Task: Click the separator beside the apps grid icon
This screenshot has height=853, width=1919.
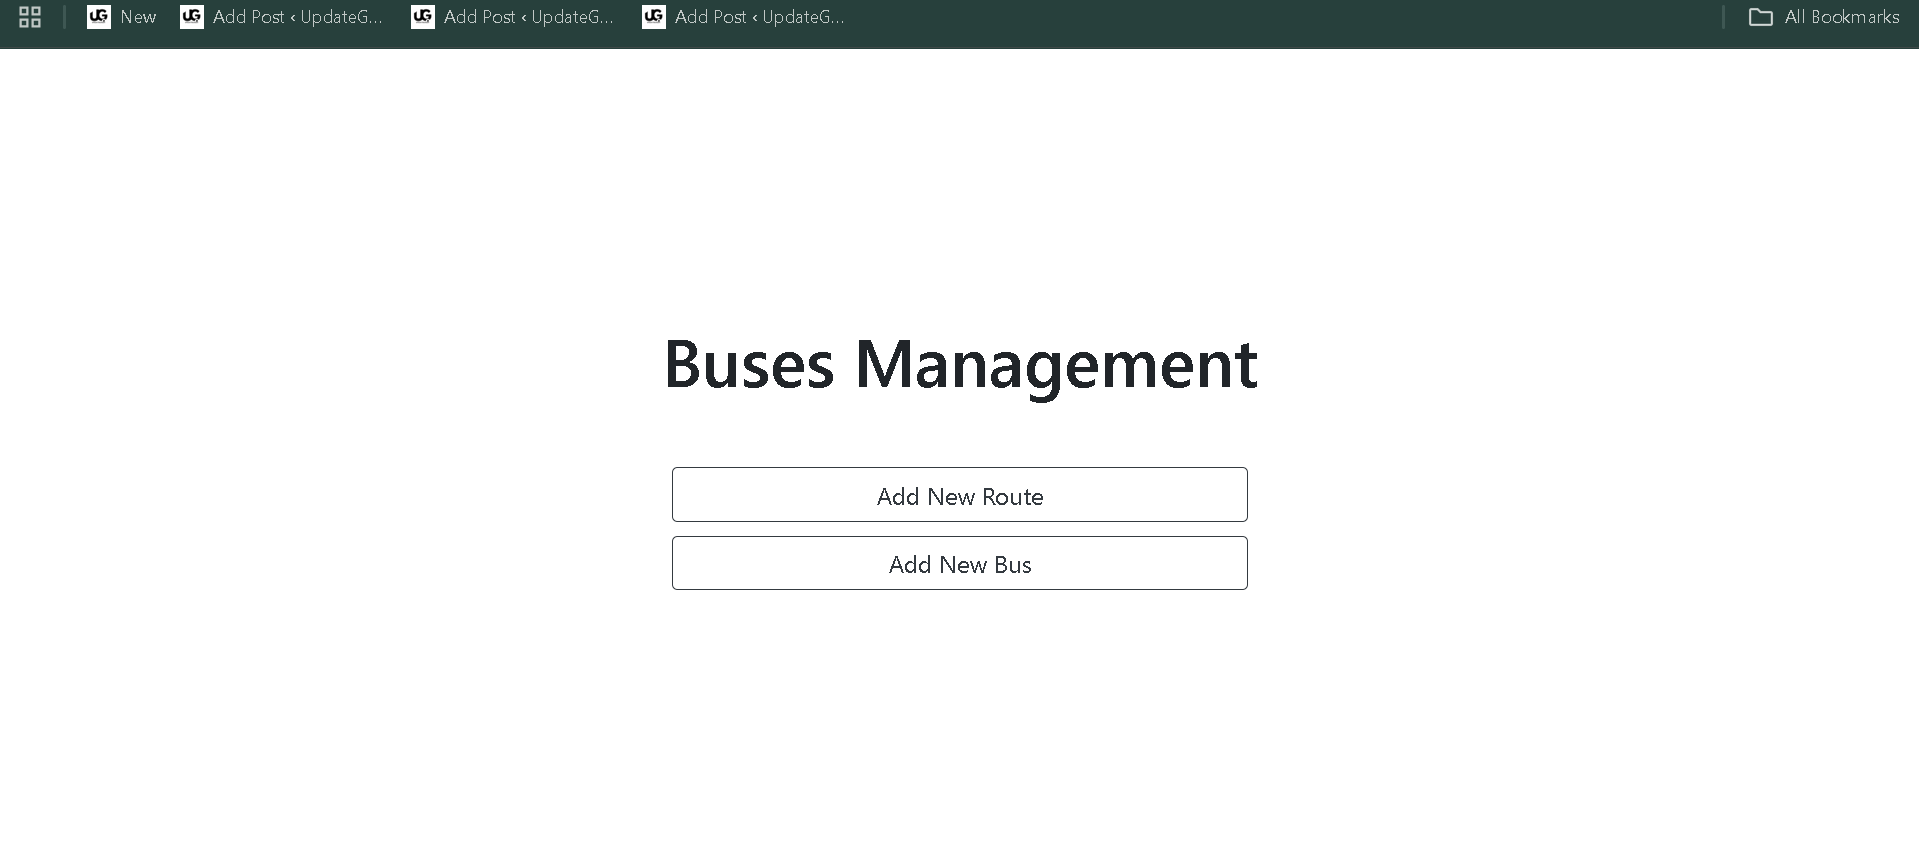Action: click(64, 17)
